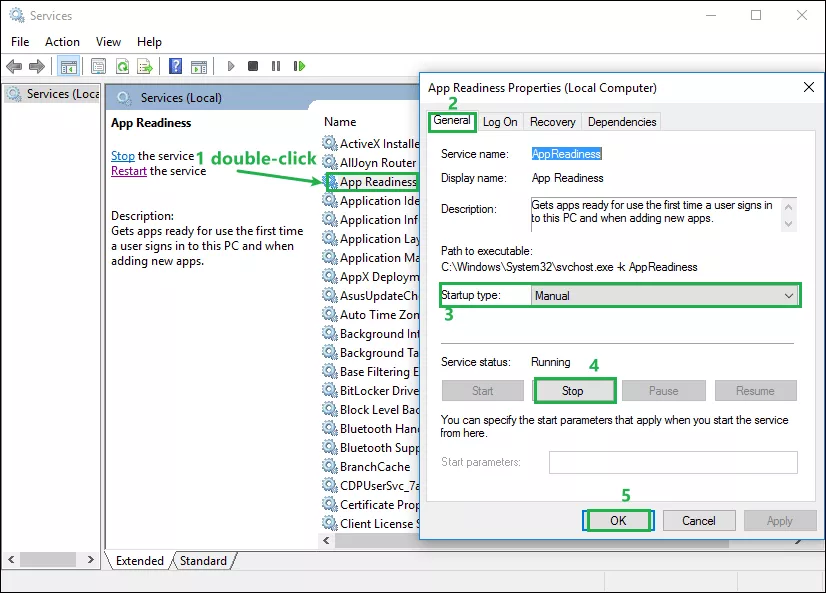Select the Bluetooth Handsfree service row
The height and width of the screenshot is (593, 826).
pyautogui.click(x=371, y=428)
